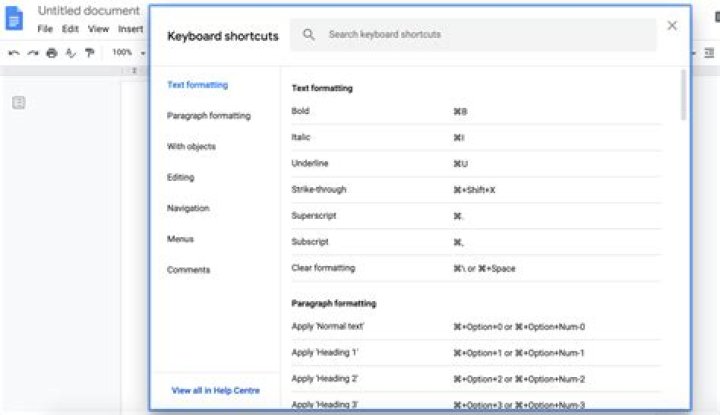Click the Undo arrow in toolbar
This screenshot has height=415, width=720.
(x=13, y=53)
